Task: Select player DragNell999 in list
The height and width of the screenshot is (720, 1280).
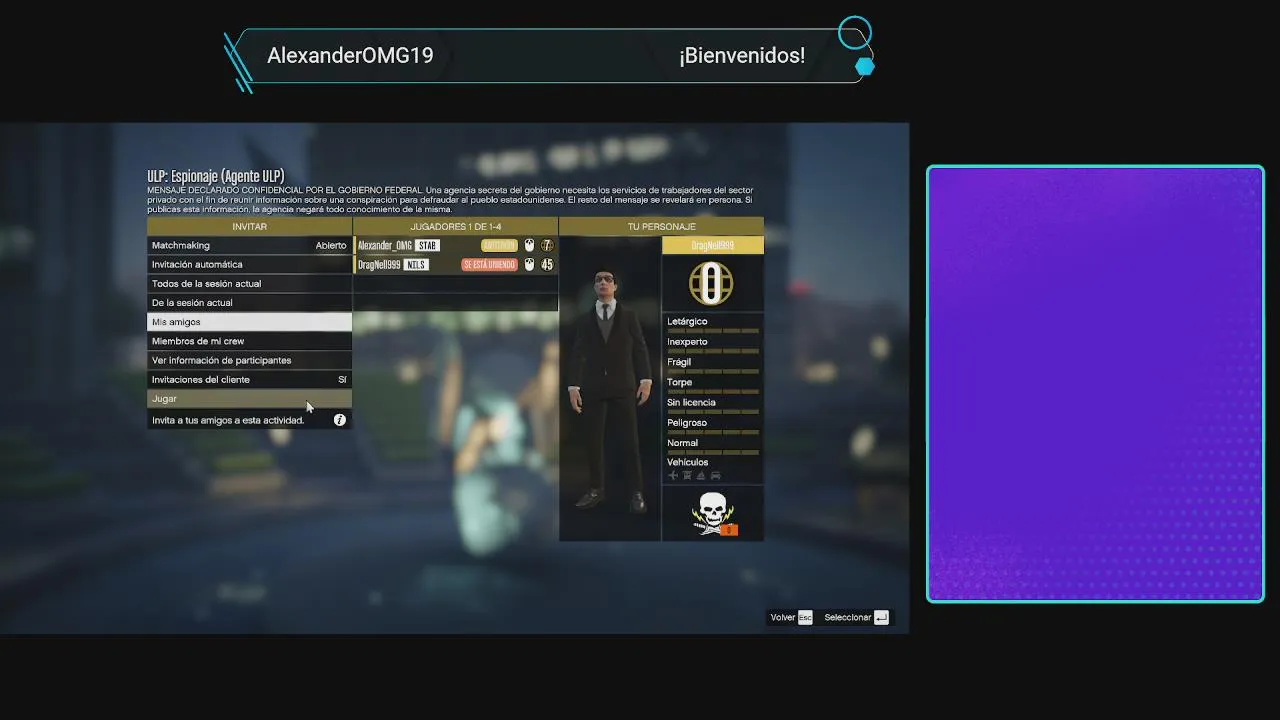Action: click(x=456, y=265)
